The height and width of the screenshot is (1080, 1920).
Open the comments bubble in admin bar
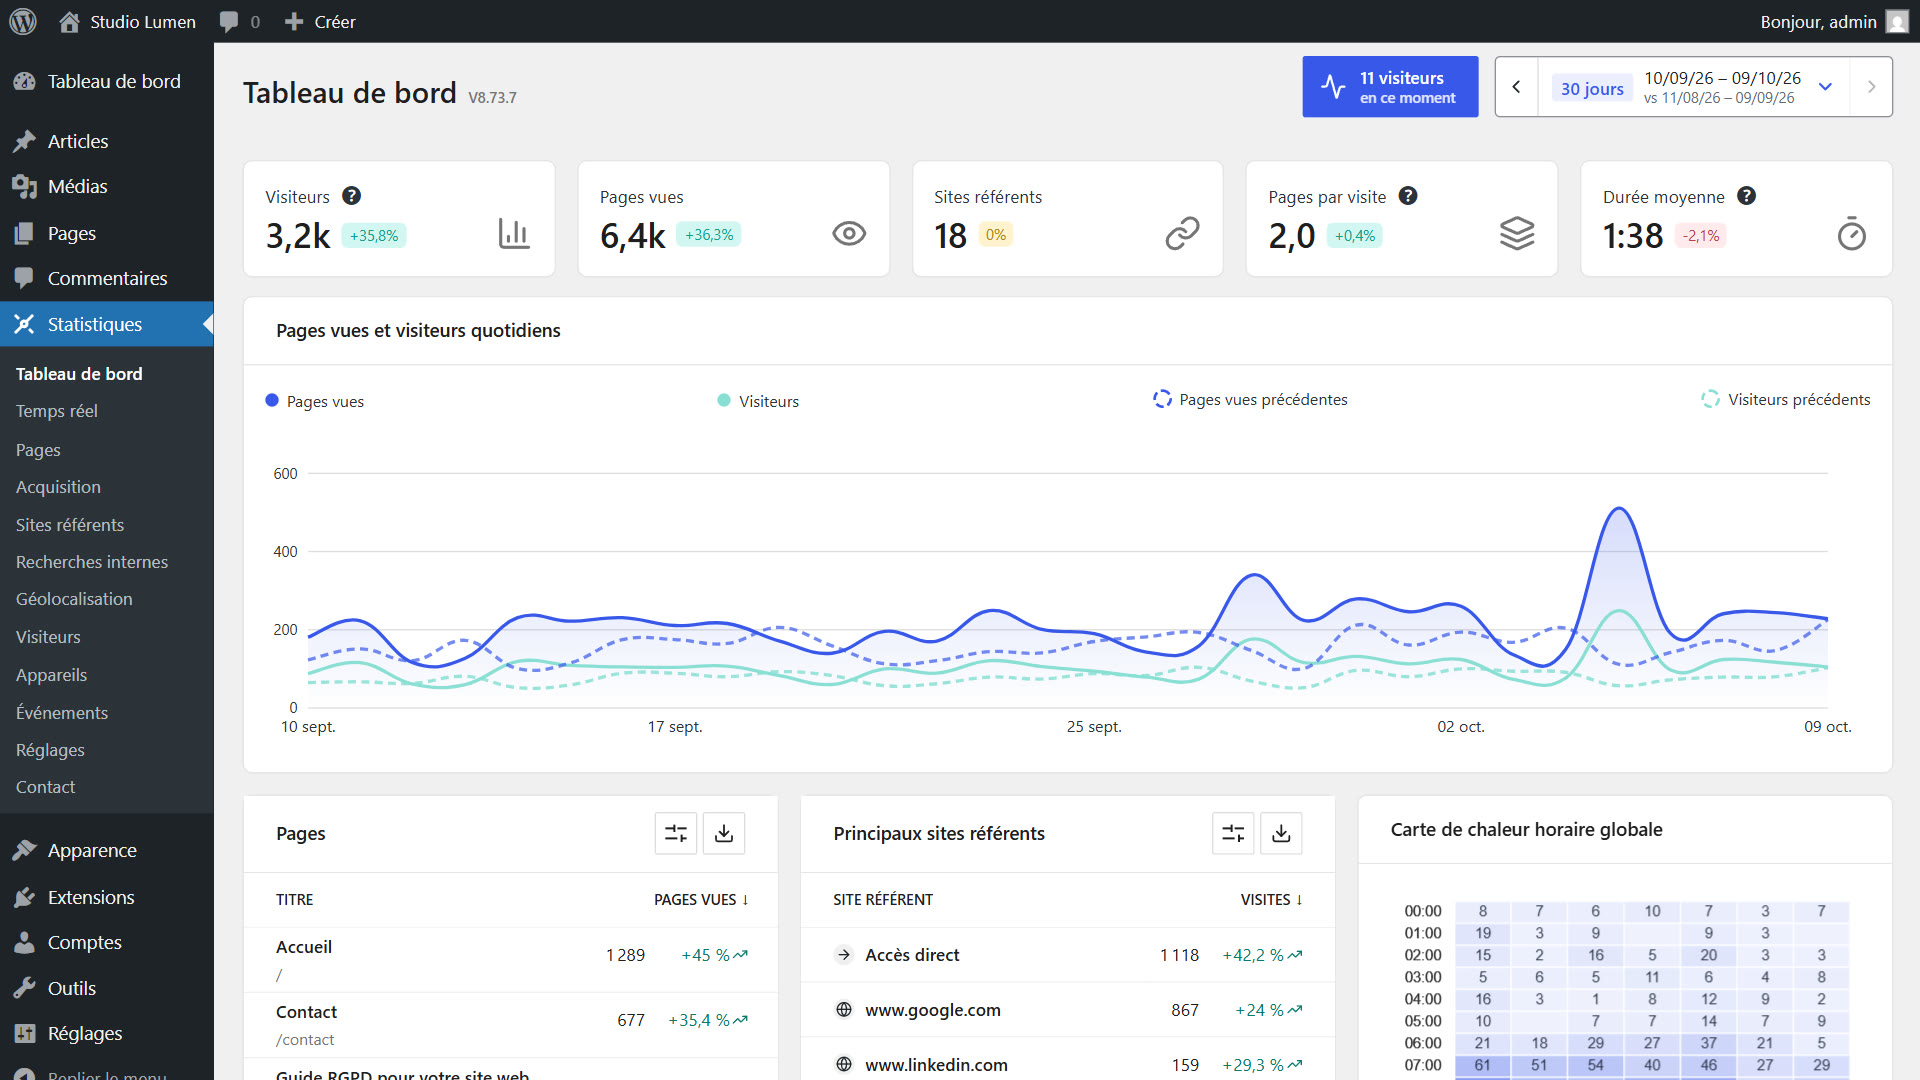point(229,21)
